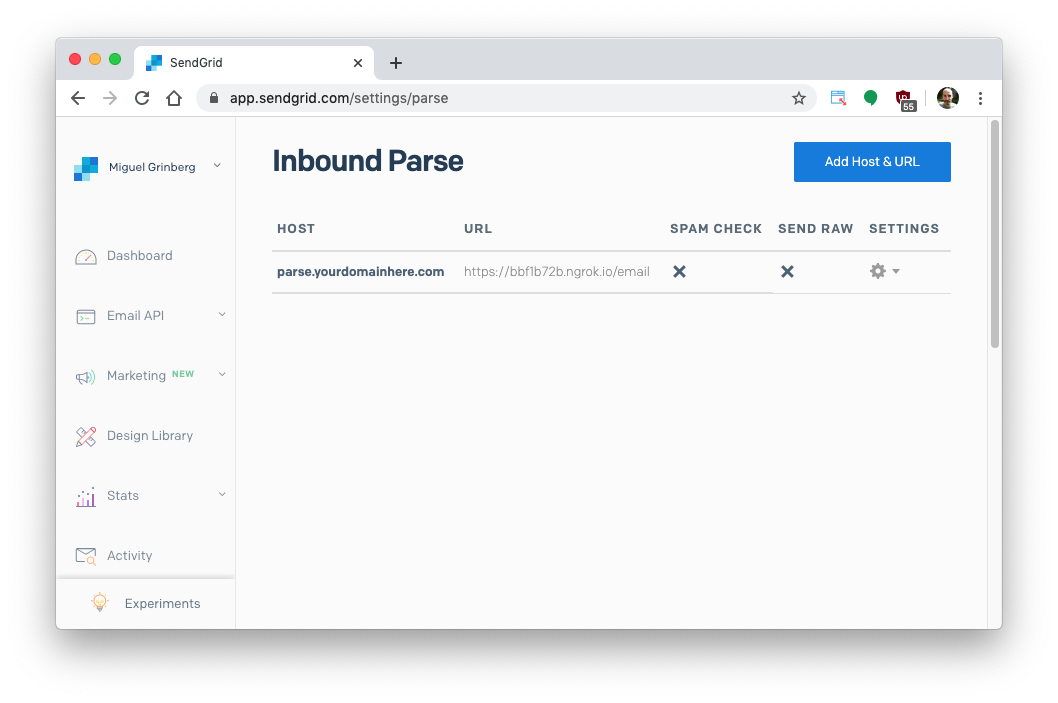Expand the Miguel Grinberg account menu

coord(217,166)
